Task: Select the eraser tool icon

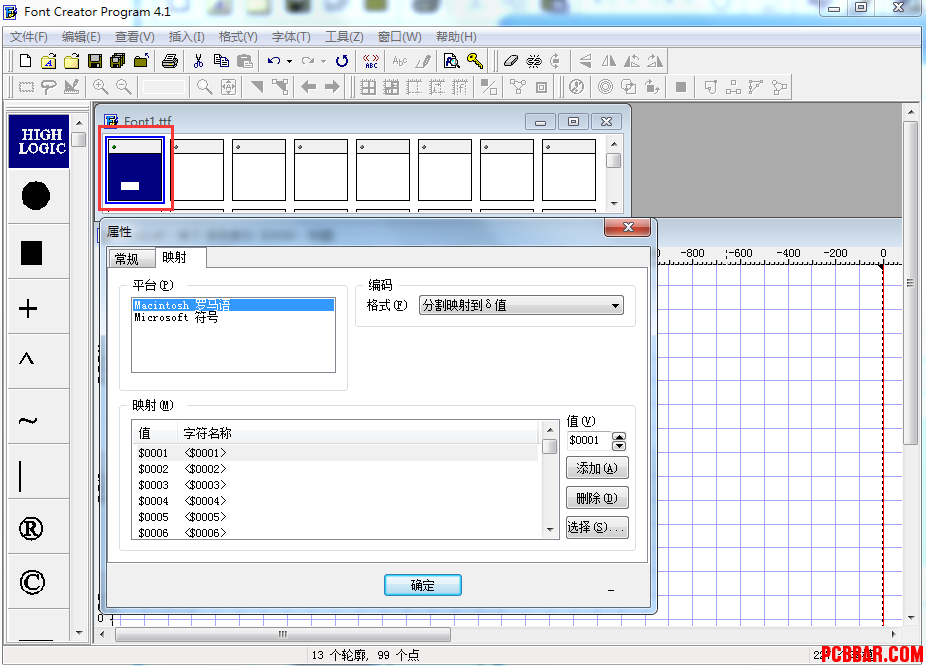Action: (x=511, y=61)
